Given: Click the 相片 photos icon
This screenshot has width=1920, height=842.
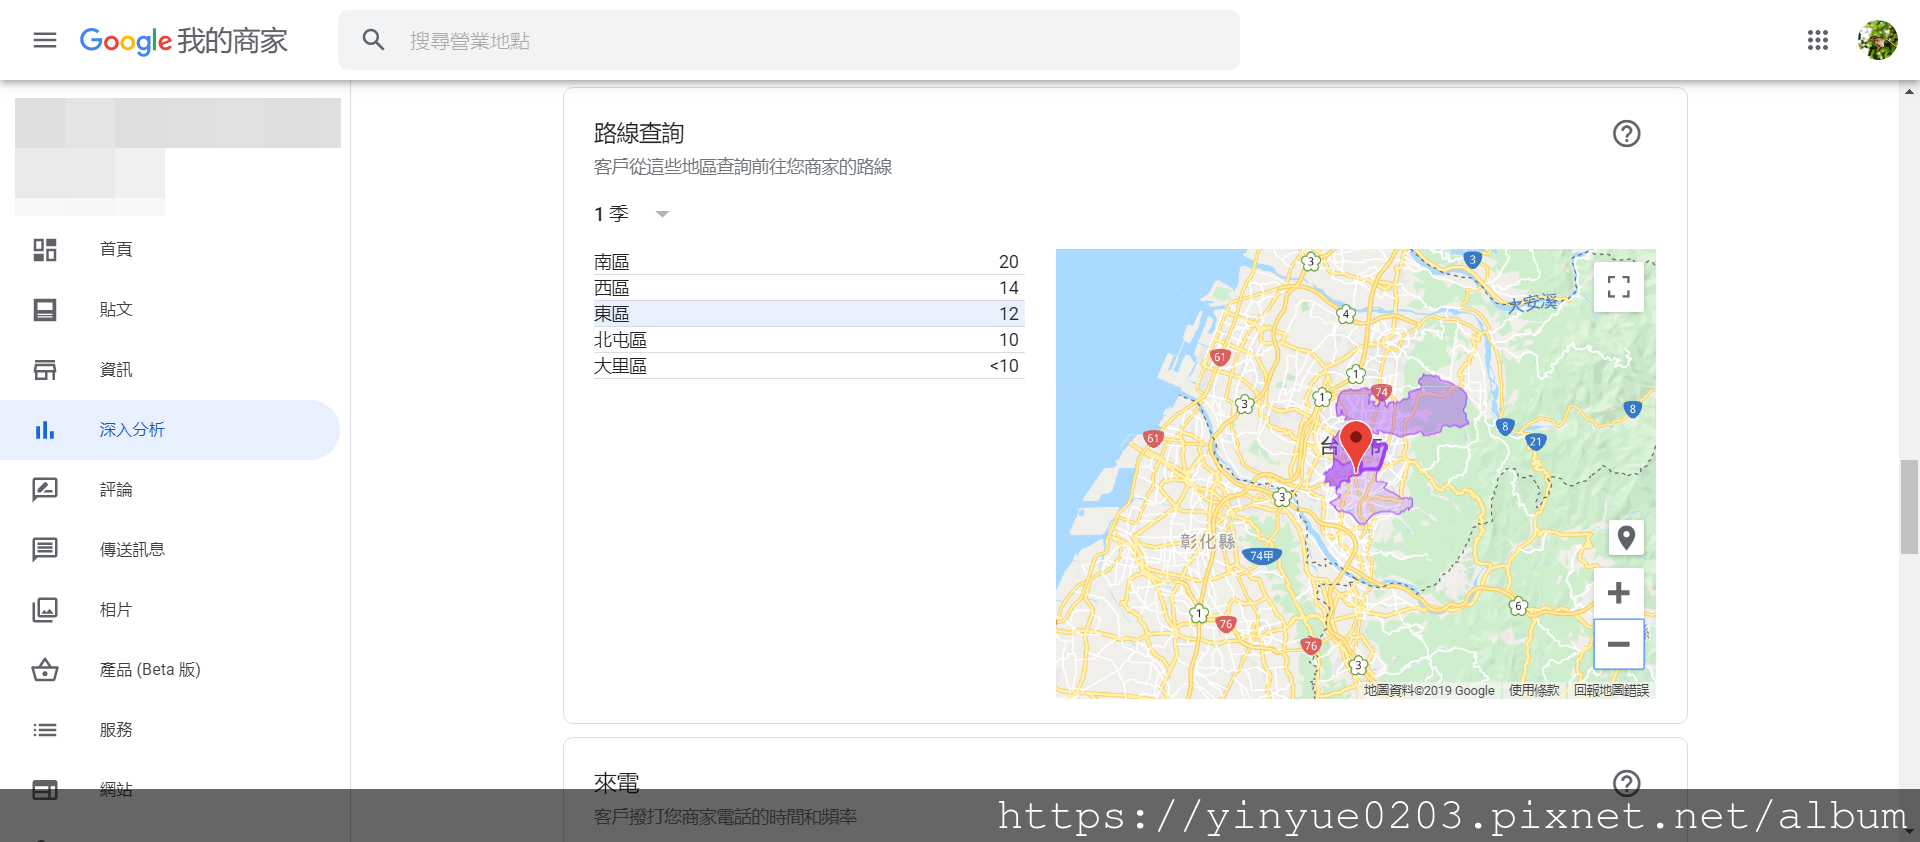Looking at the screenshot, I should coord(45,609).
